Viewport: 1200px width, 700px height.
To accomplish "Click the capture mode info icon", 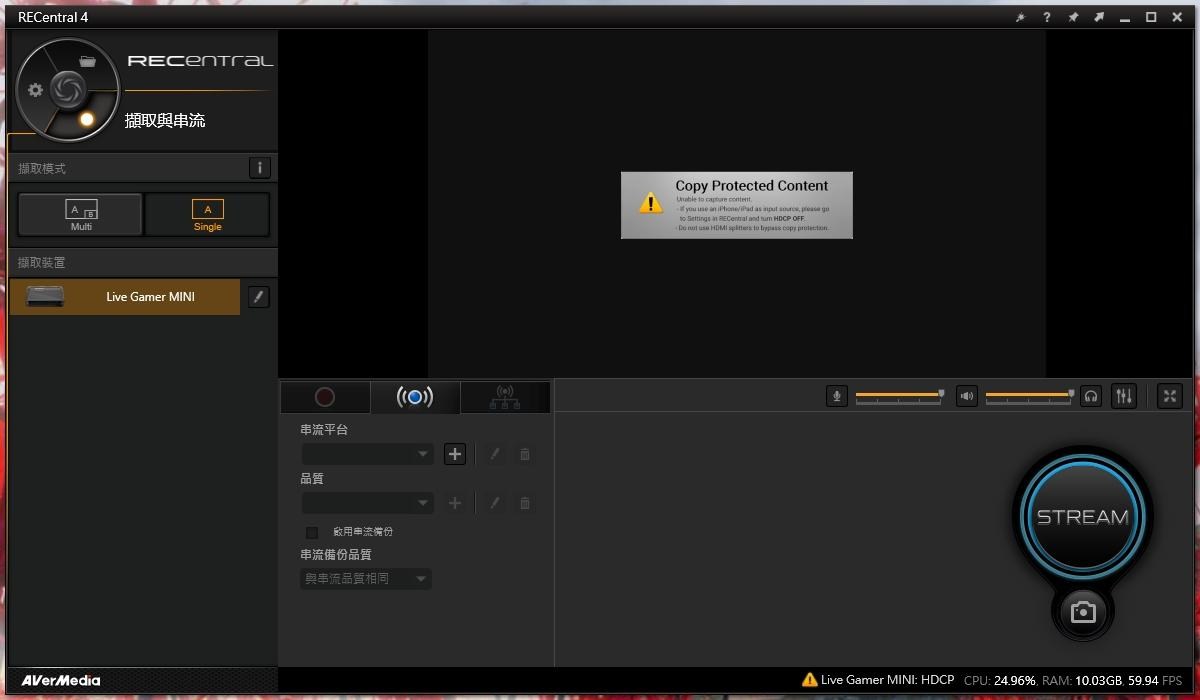I will 259,168.
